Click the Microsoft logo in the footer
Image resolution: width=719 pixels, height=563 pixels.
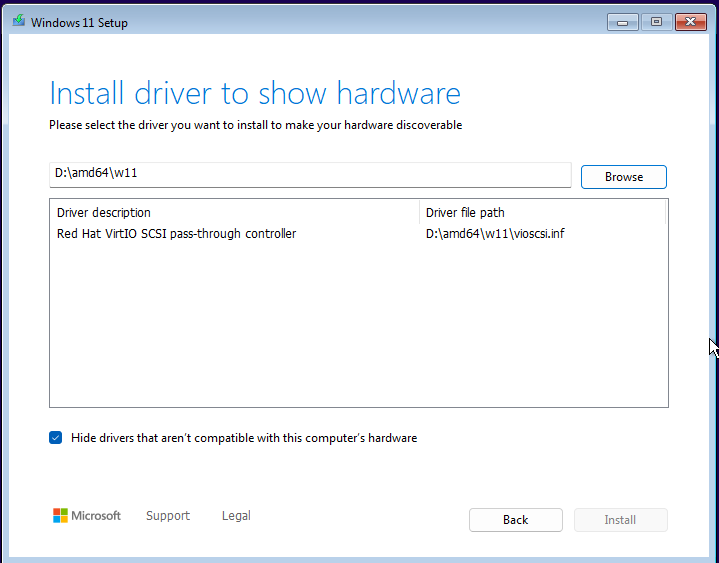(86, 516)
